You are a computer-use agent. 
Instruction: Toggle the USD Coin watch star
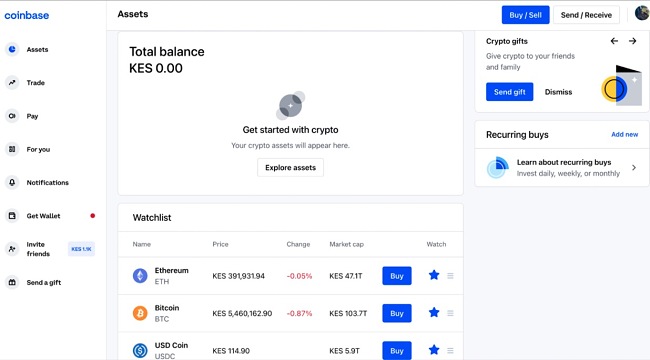click(434, 350)
